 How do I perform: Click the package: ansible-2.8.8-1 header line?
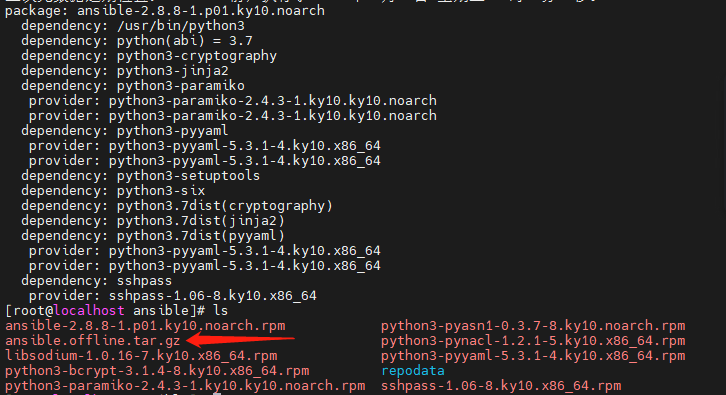[x=165, y=11]
